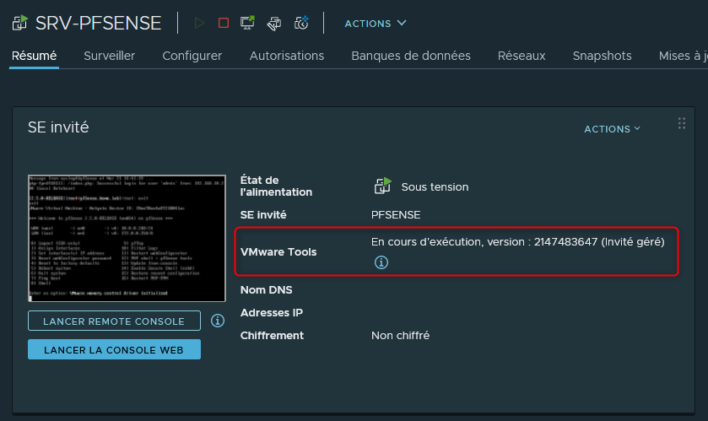Click the SRV-PFSENSE virtual machine icon

(x=20, y=23)
